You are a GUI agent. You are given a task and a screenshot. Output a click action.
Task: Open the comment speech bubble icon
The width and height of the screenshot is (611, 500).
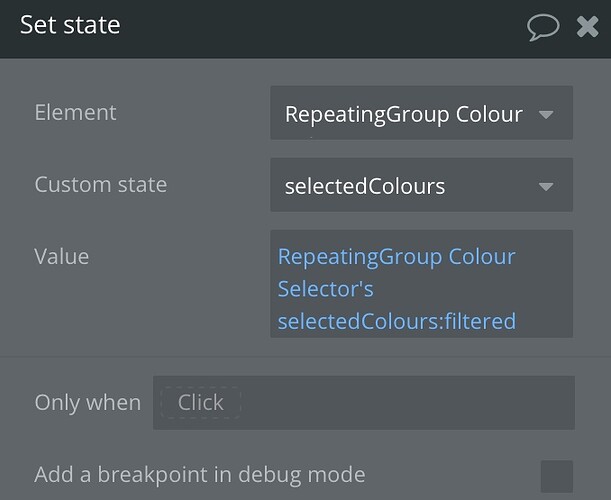click(x=543, y=26)
